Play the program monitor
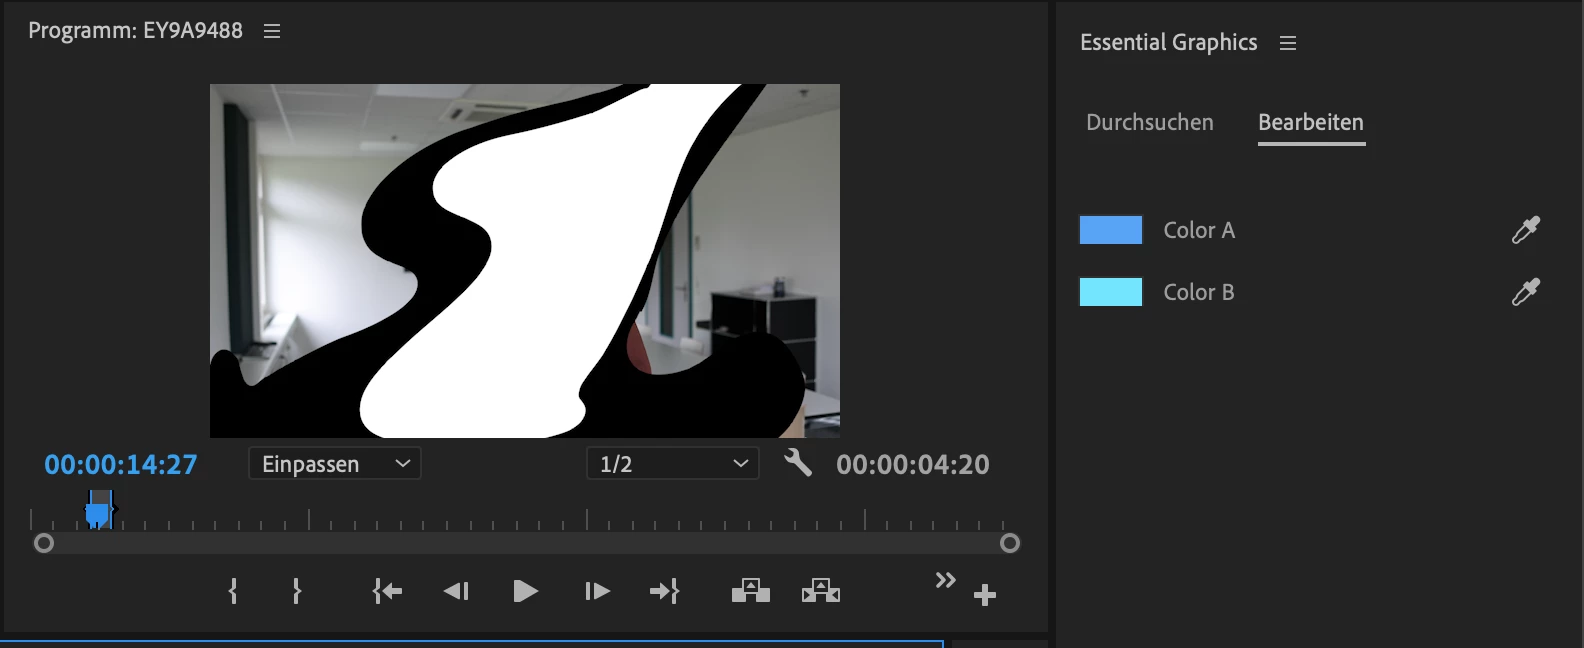This screenshot has height=648, width=1584. pos(525,591)
